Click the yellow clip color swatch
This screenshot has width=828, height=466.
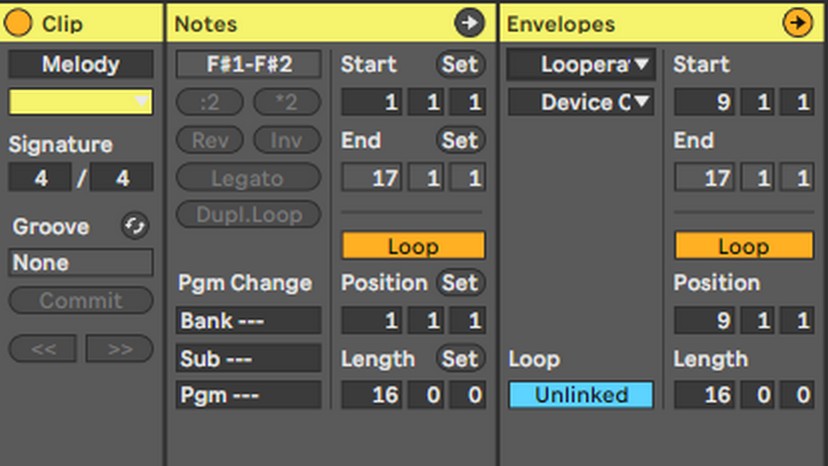click(x=80, y=101)
